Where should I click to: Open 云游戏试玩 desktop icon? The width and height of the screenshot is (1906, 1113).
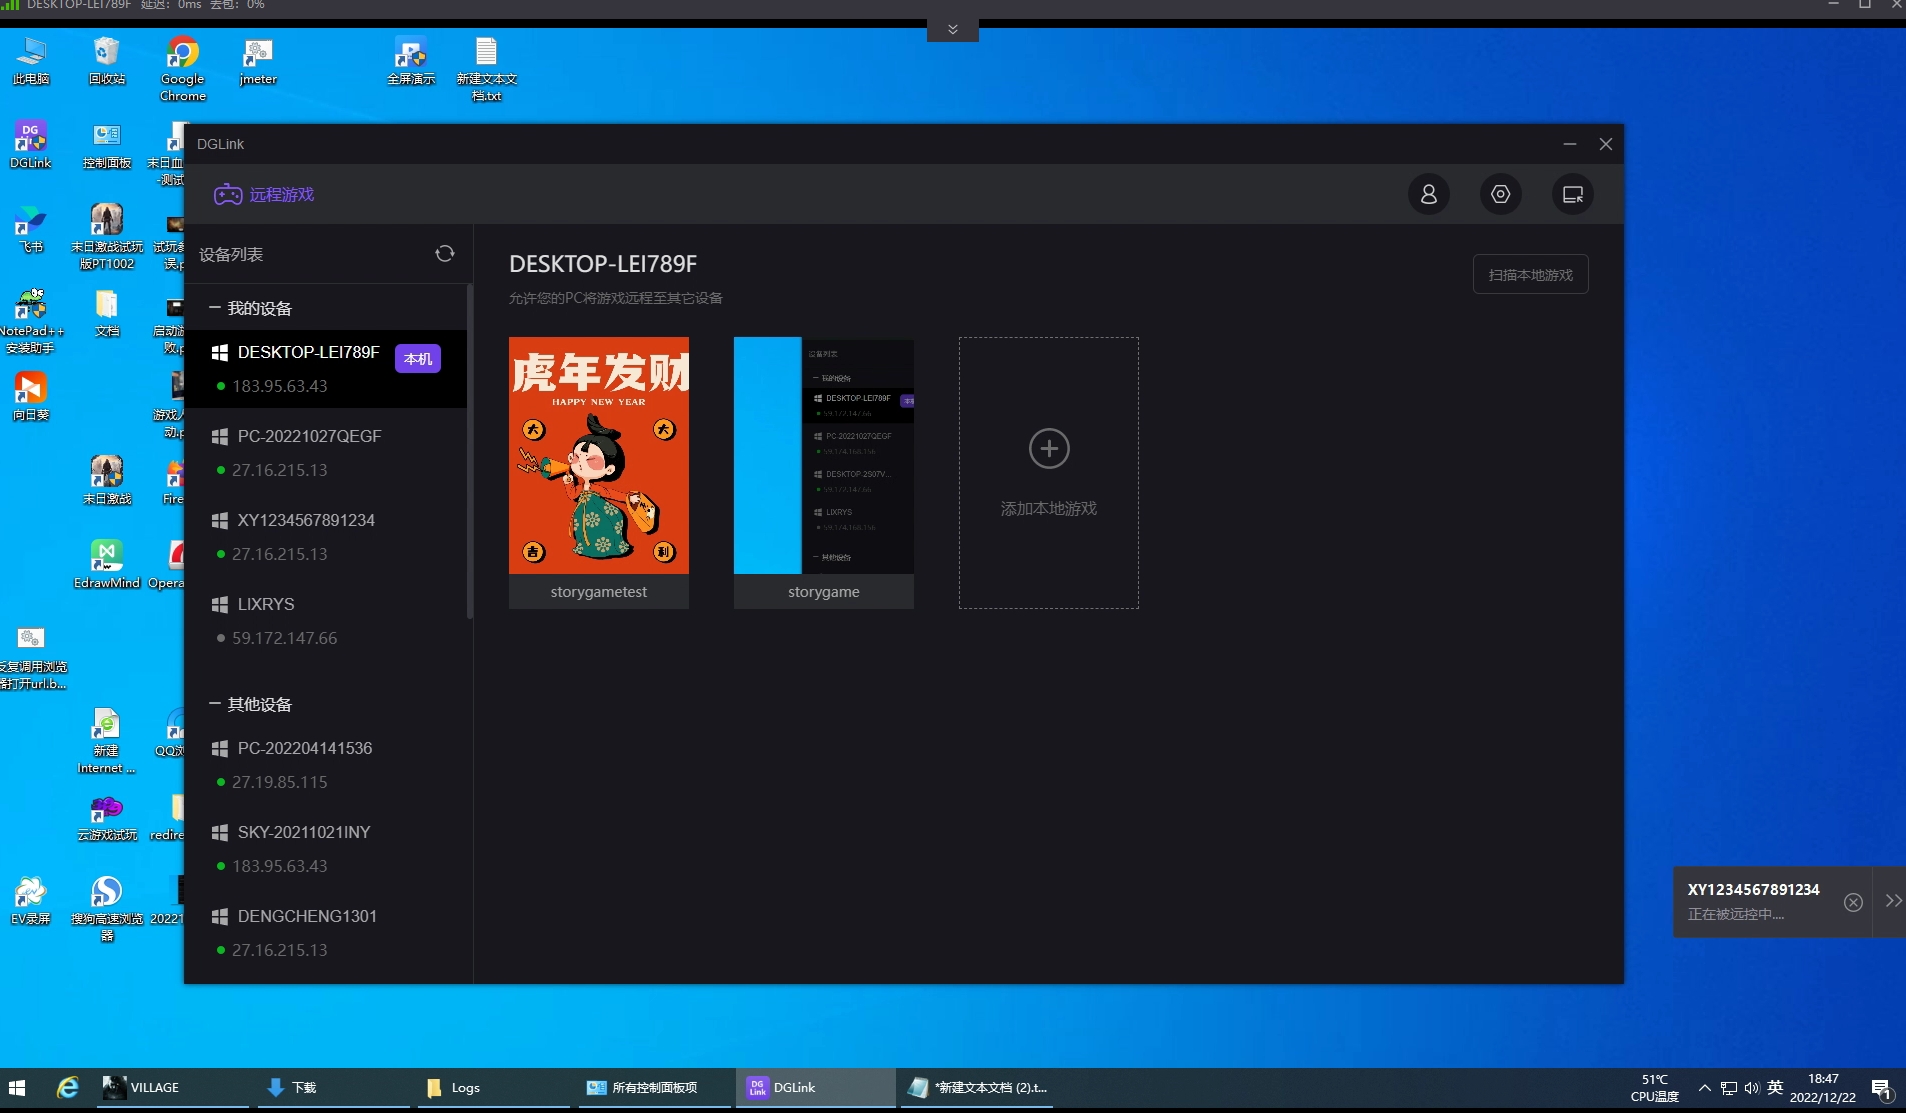[x=107, y=817]
